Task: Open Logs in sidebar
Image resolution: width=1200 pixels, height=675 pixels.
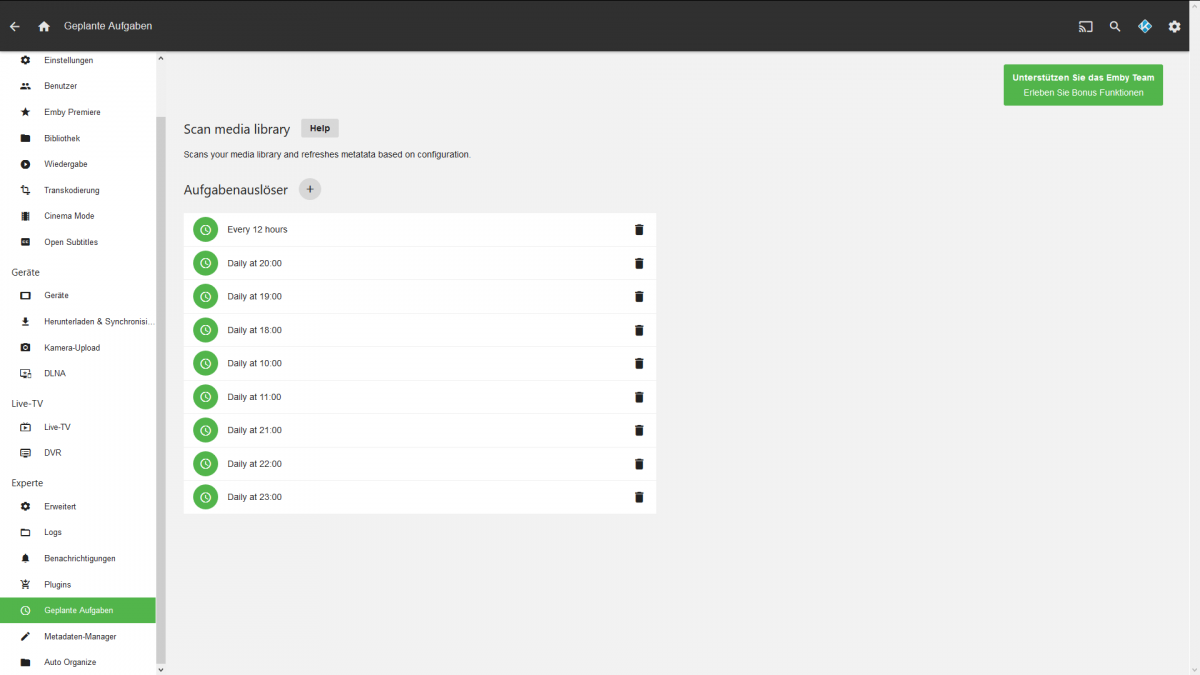Action: click(78, 532)
